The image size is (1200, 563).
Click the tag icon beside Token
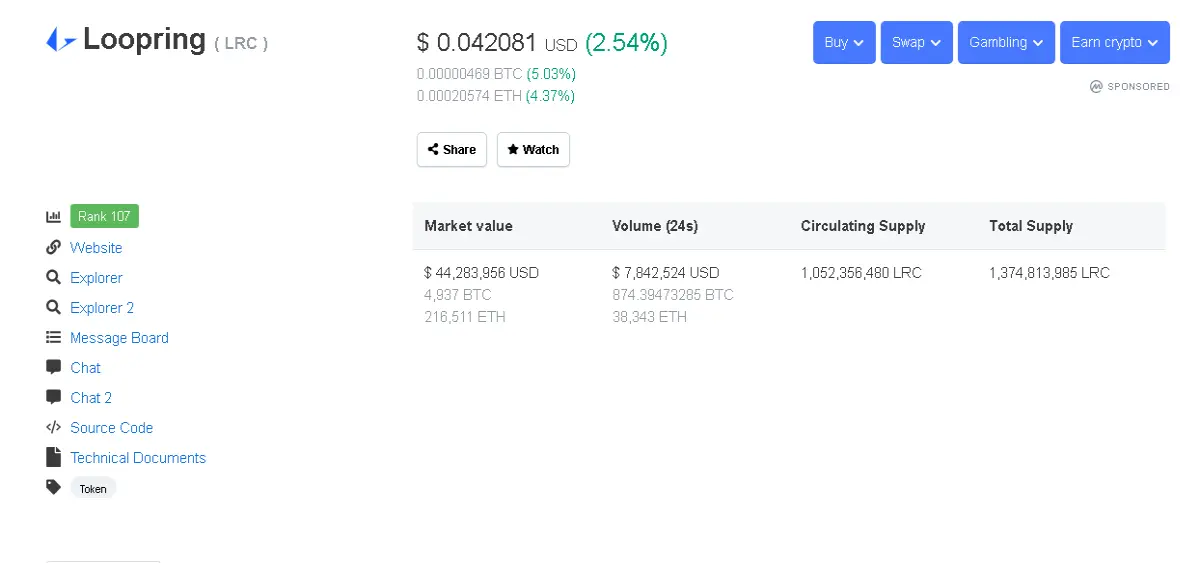tap(54, 487)
